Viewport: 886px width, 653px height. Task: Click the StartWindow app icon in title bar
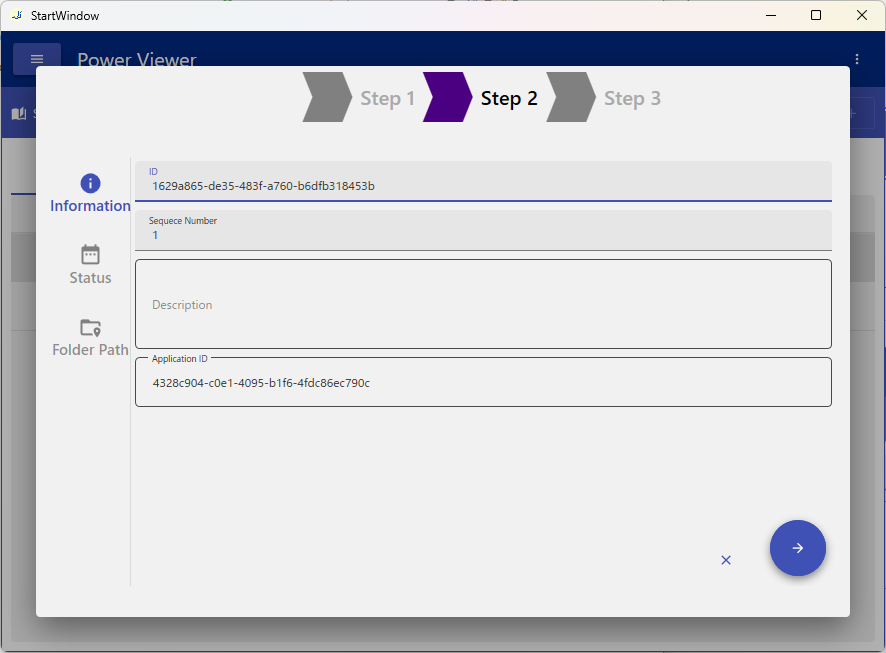[16, 15]
